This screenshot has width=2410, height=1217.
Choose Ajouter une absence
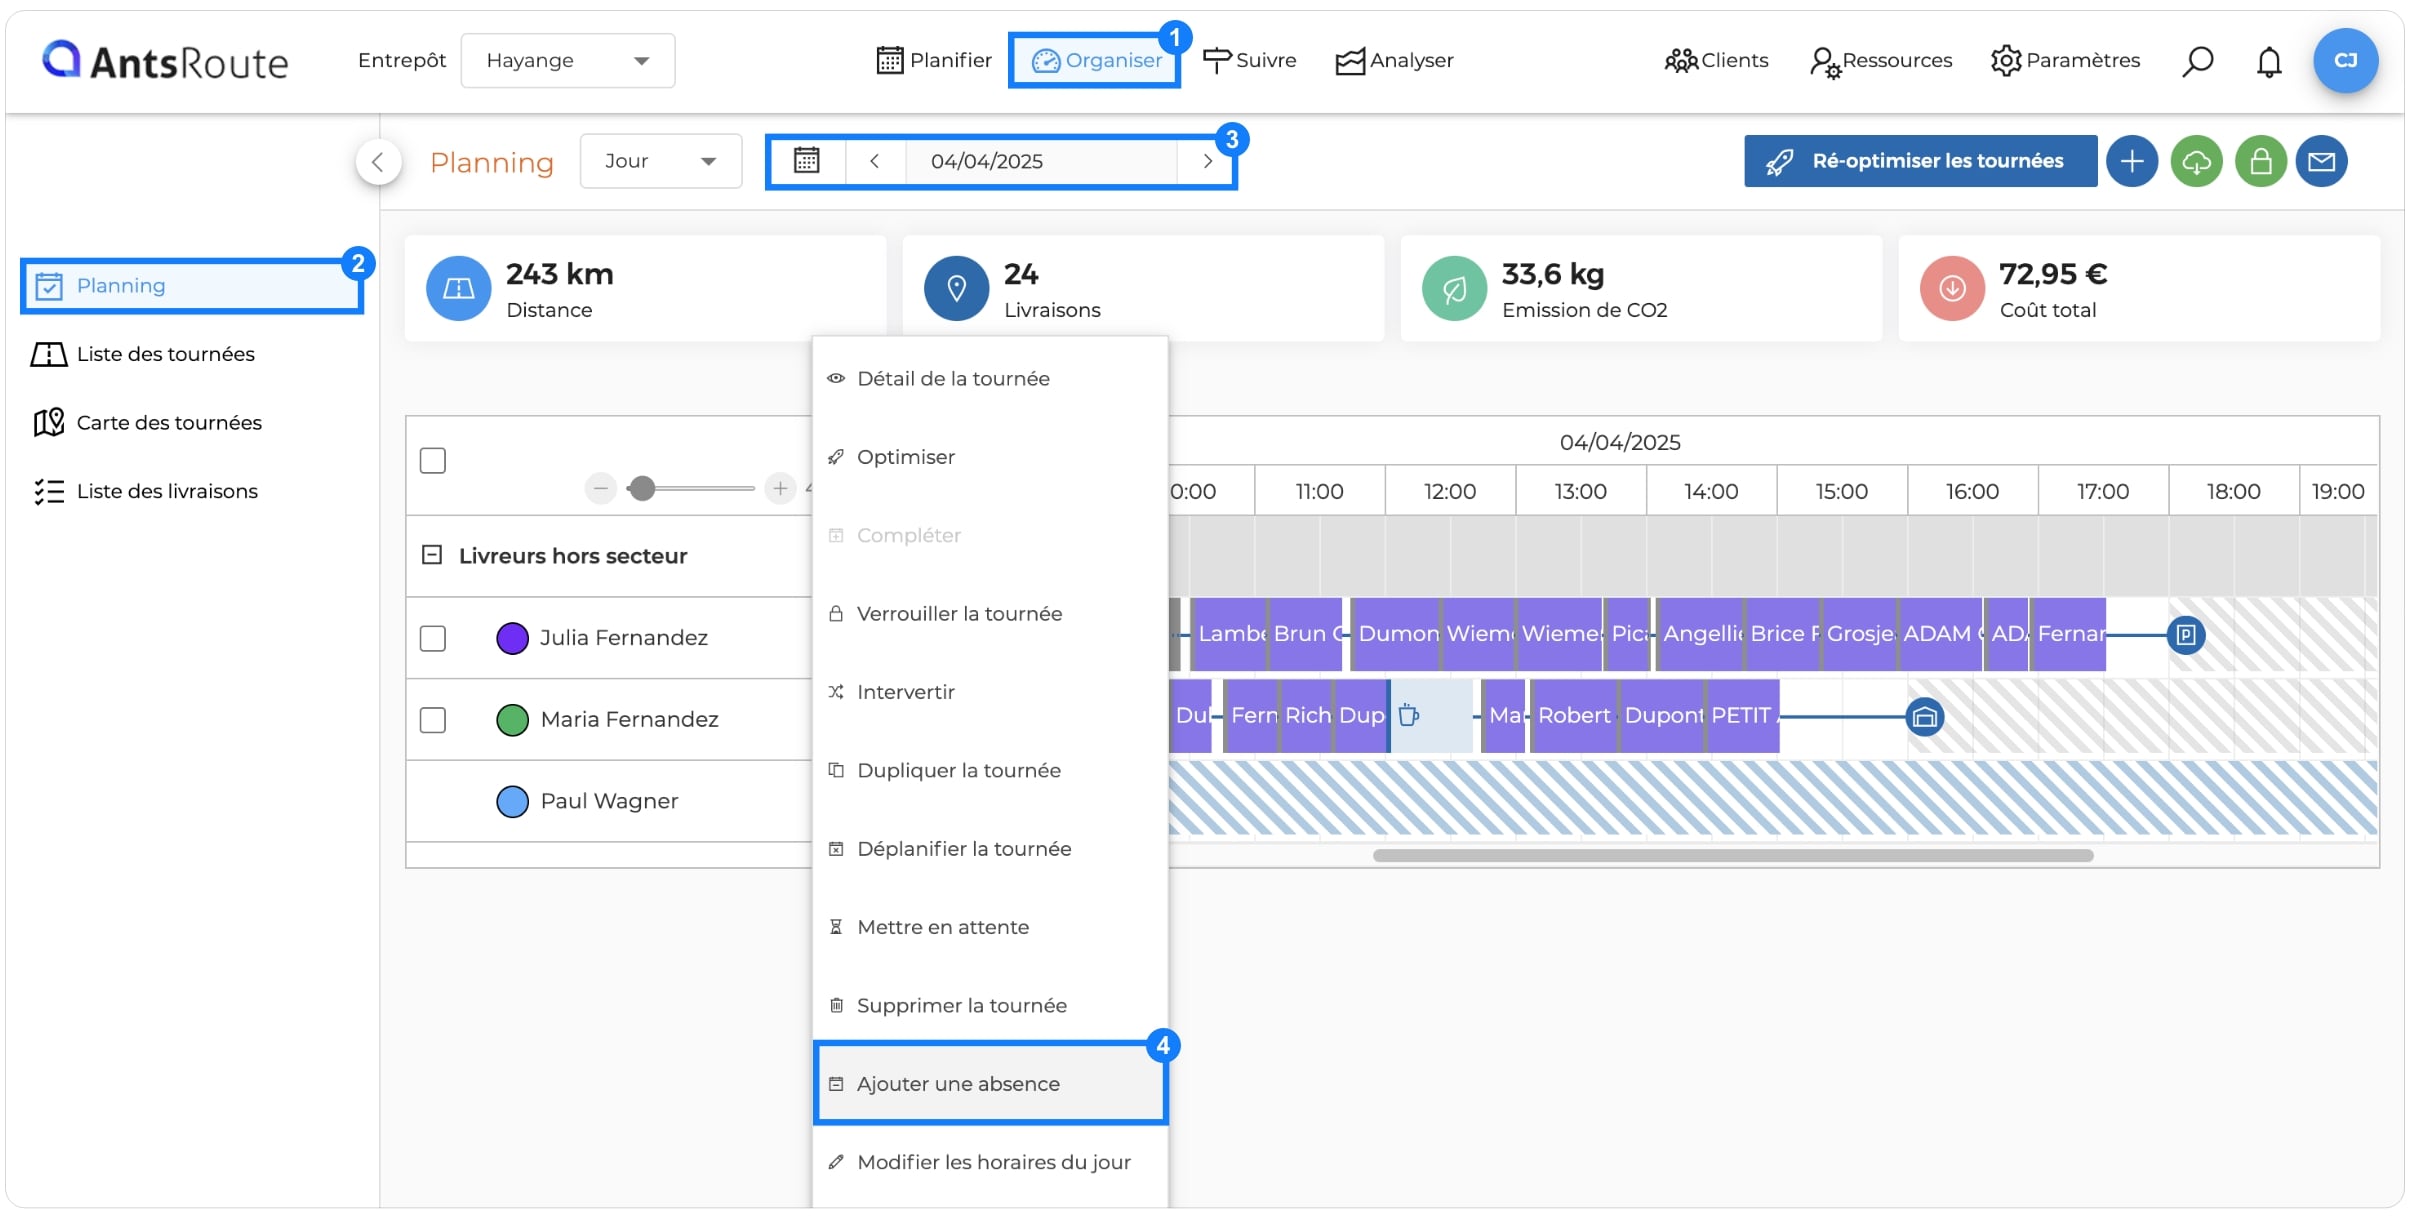point(990,1084)
